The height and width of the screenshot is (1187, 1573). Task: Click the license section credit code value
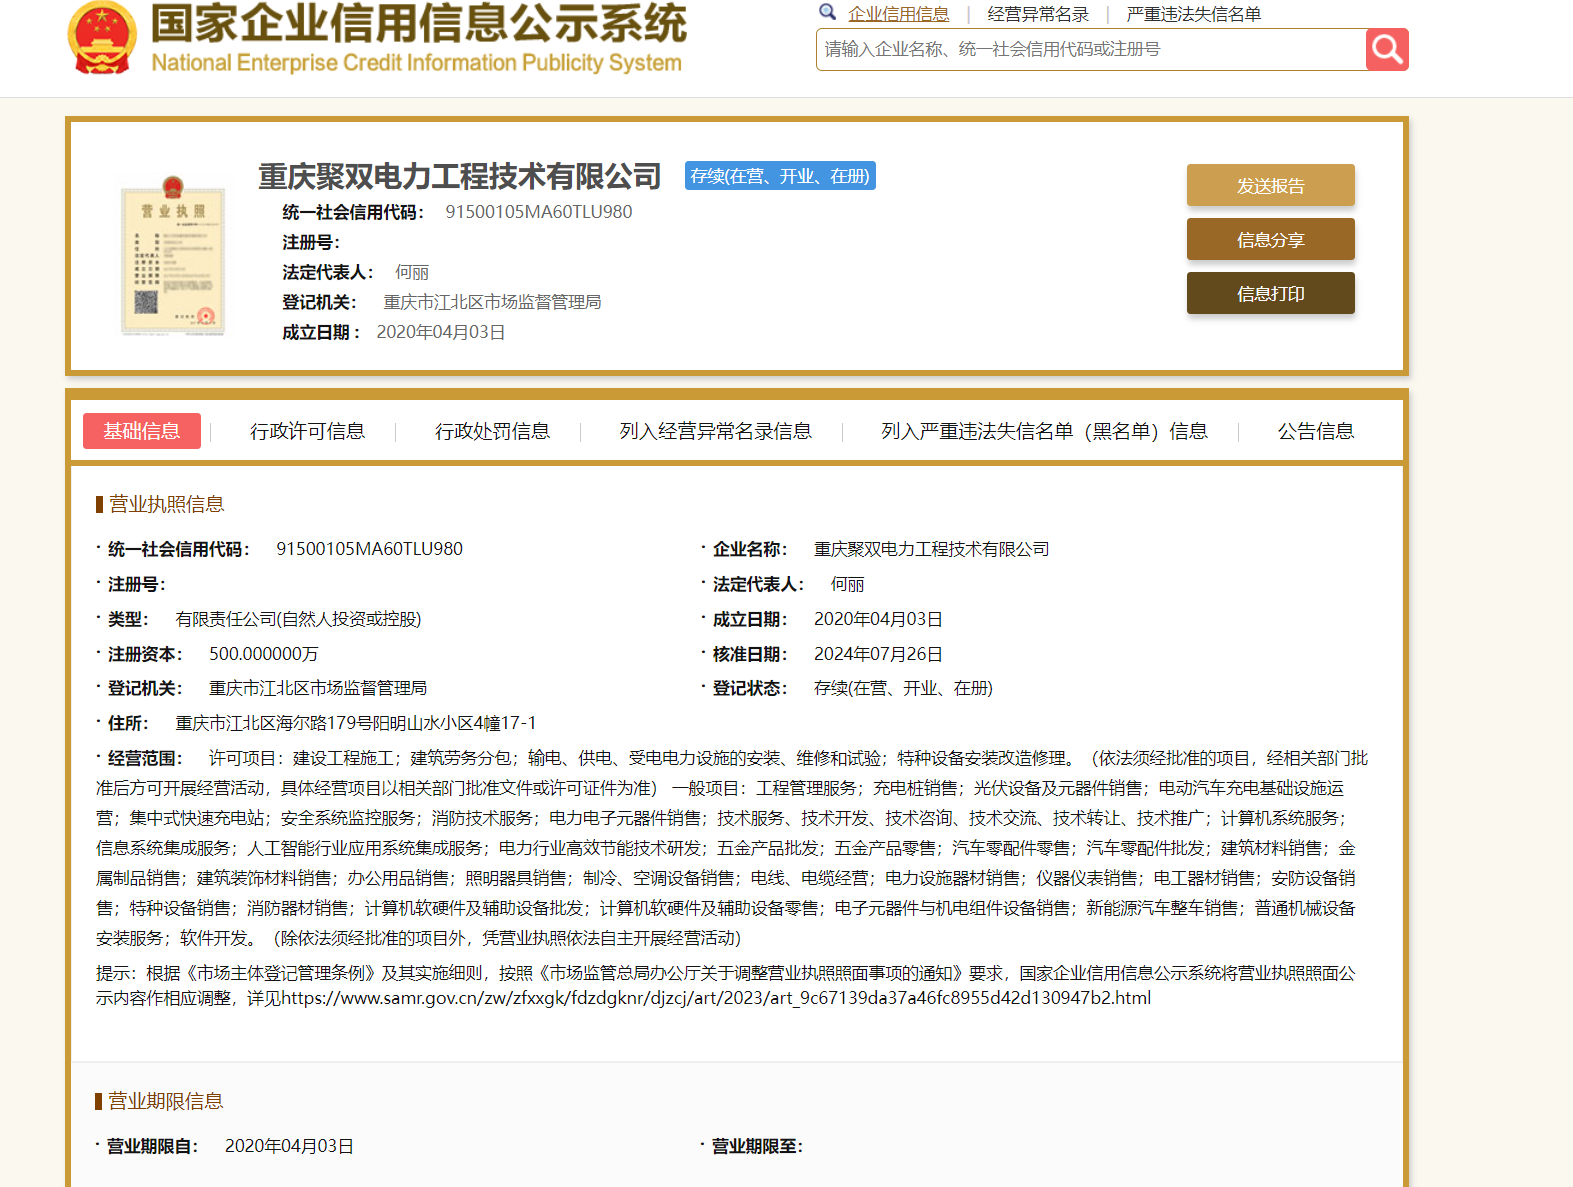point(370,549)
